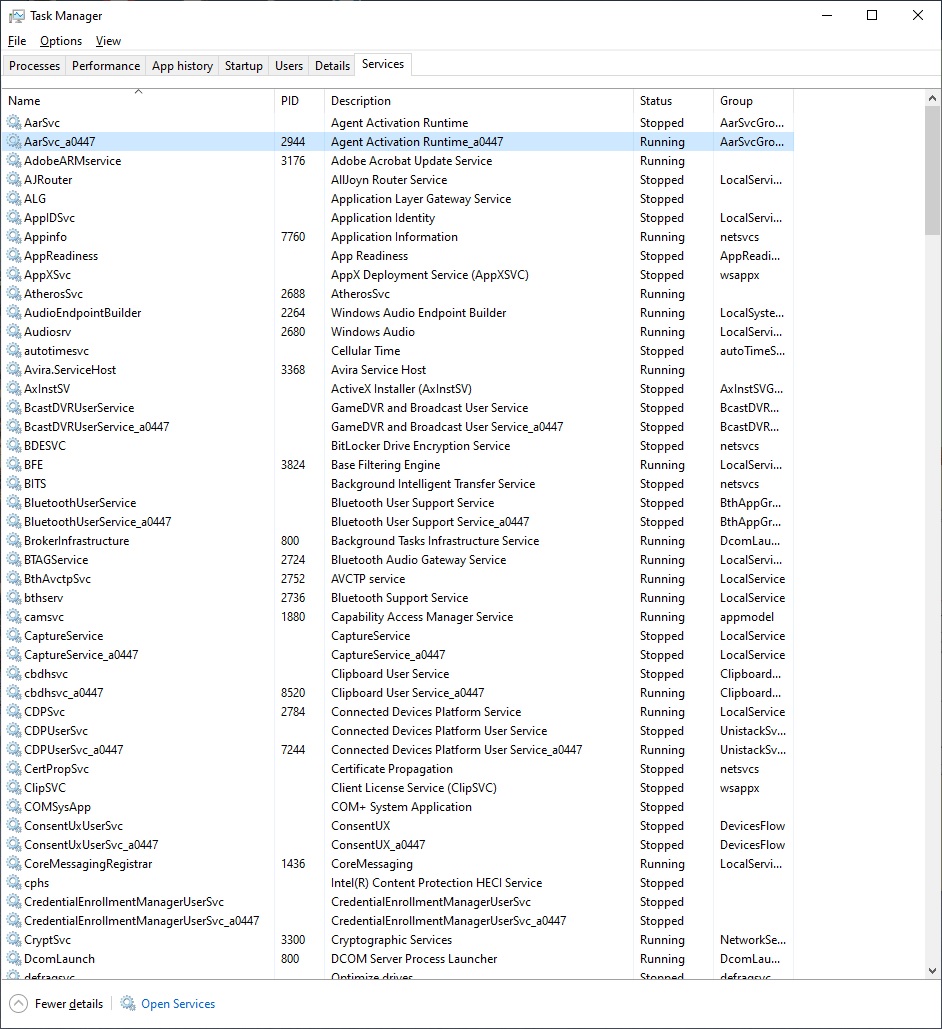Image resolution: width=942 pixels, height=1029 pixels.
Task: Click the Windows Audio description
Action: pyautogui.click(x=373, y=332)
